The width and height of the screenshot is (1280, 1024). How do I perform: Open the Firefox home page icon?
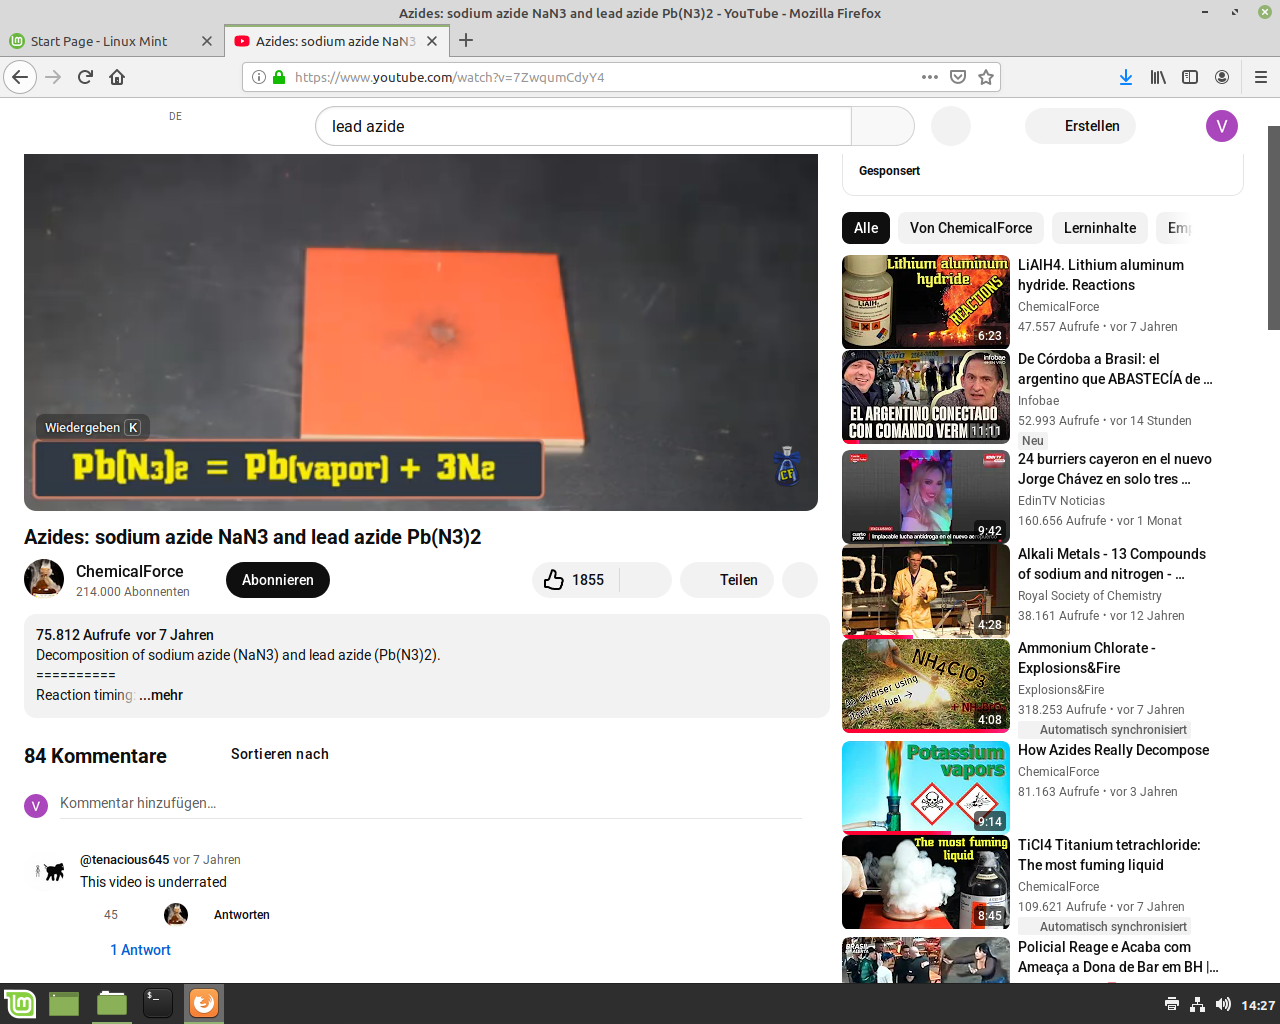coord(117,77)
